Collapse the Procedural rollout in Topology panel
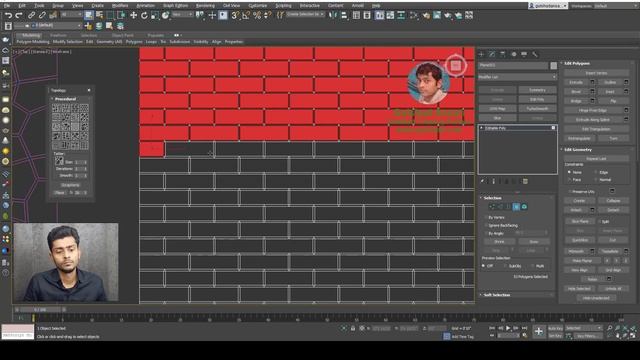640x360 pixels. 65,99
